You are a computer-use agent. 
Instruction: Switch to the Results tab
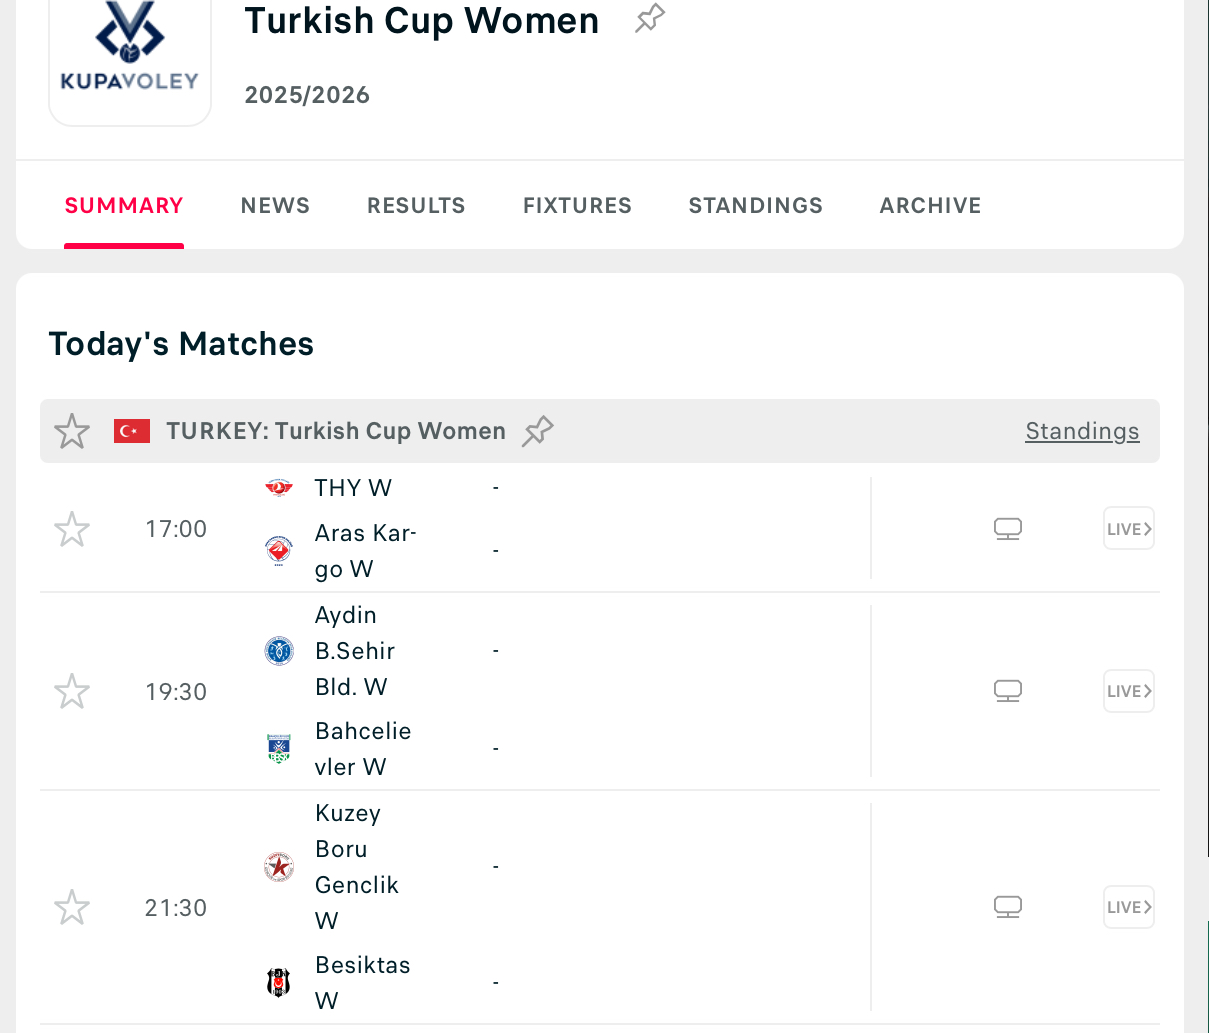click(x=416, y=206)
